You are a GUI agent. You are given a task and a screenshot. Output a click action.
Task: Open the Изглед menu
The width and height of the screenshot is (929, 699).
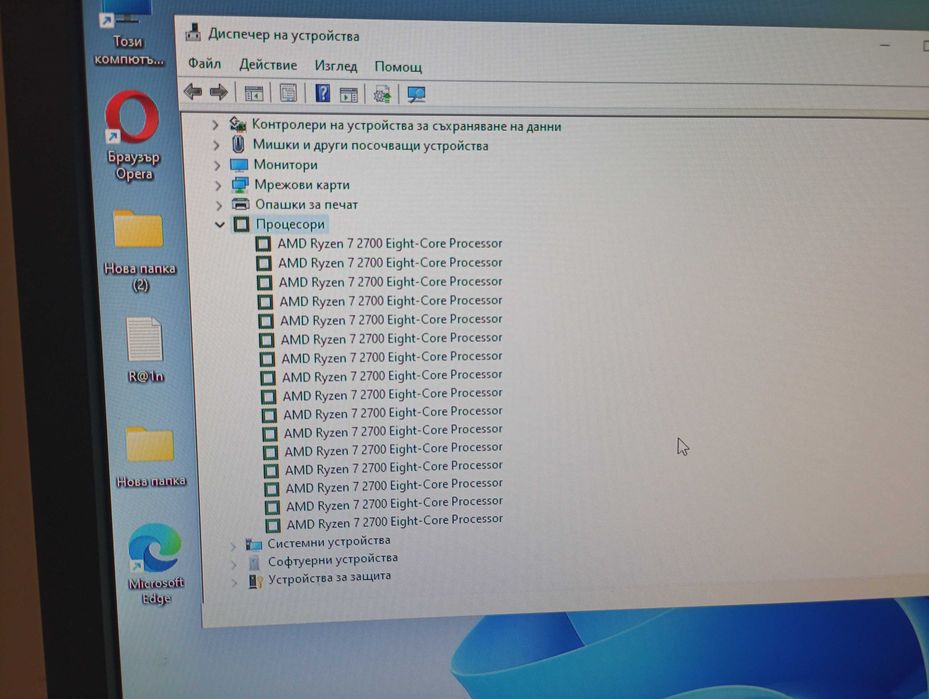click(336, 66)
